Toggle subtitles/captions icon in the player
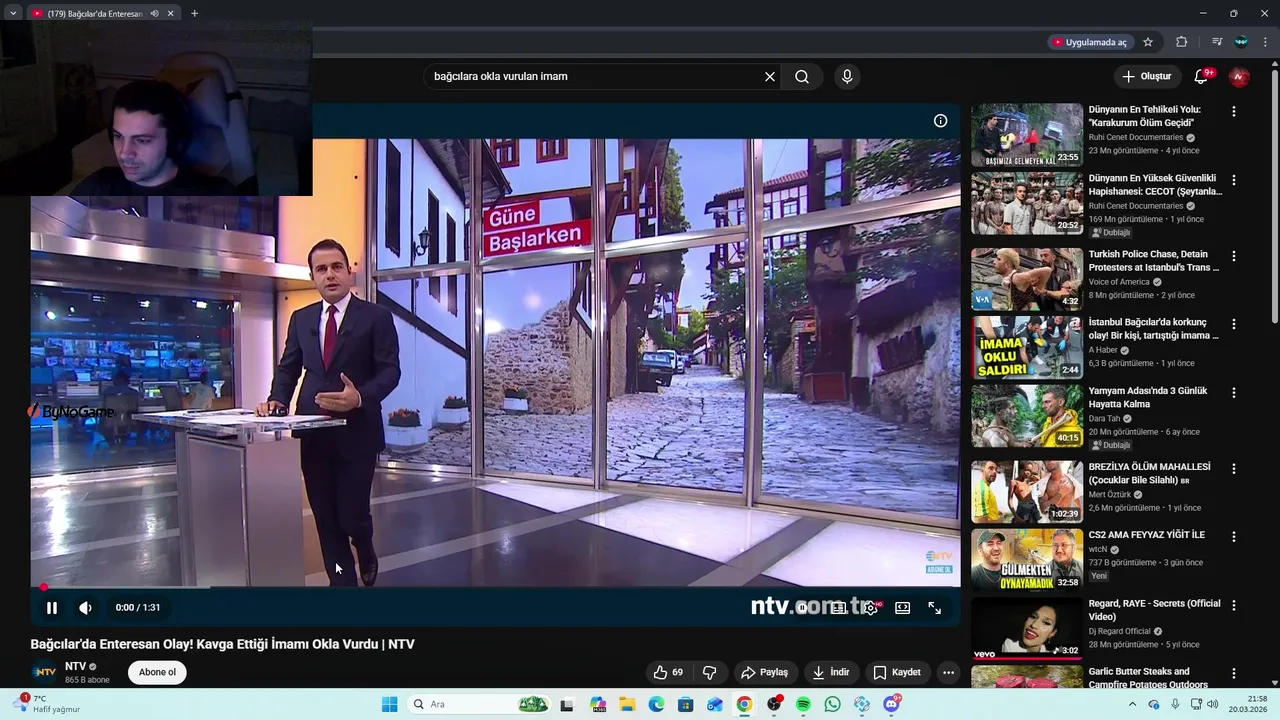This screenshot has height=720, width=1280. pos(838,607)
